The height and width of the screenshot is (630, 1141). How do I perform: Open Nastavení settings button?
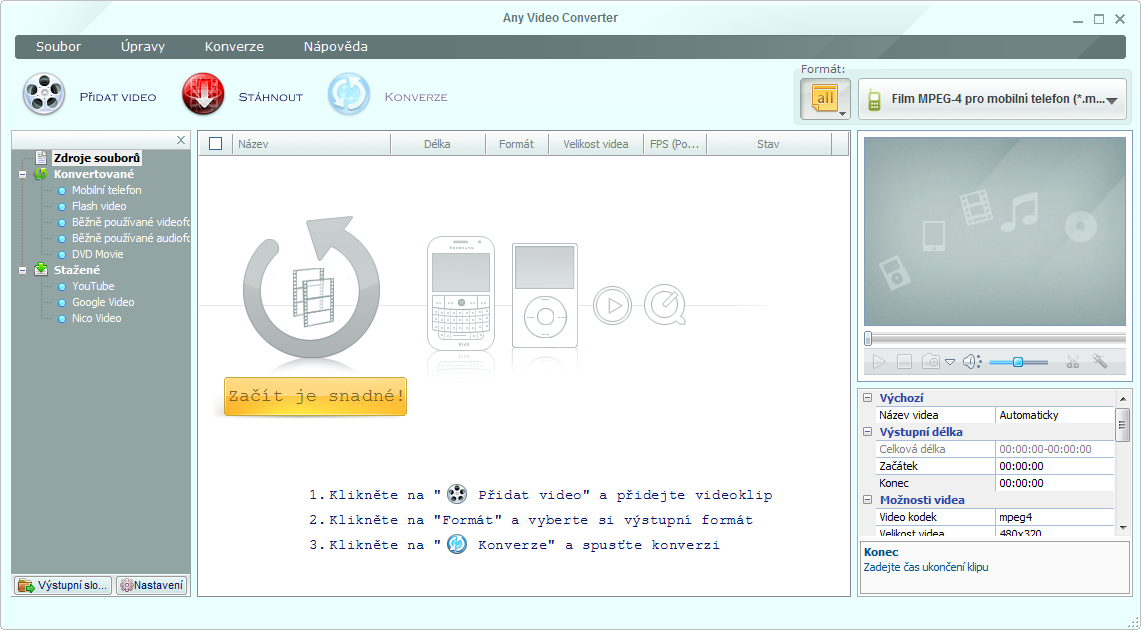pos(152,585)
